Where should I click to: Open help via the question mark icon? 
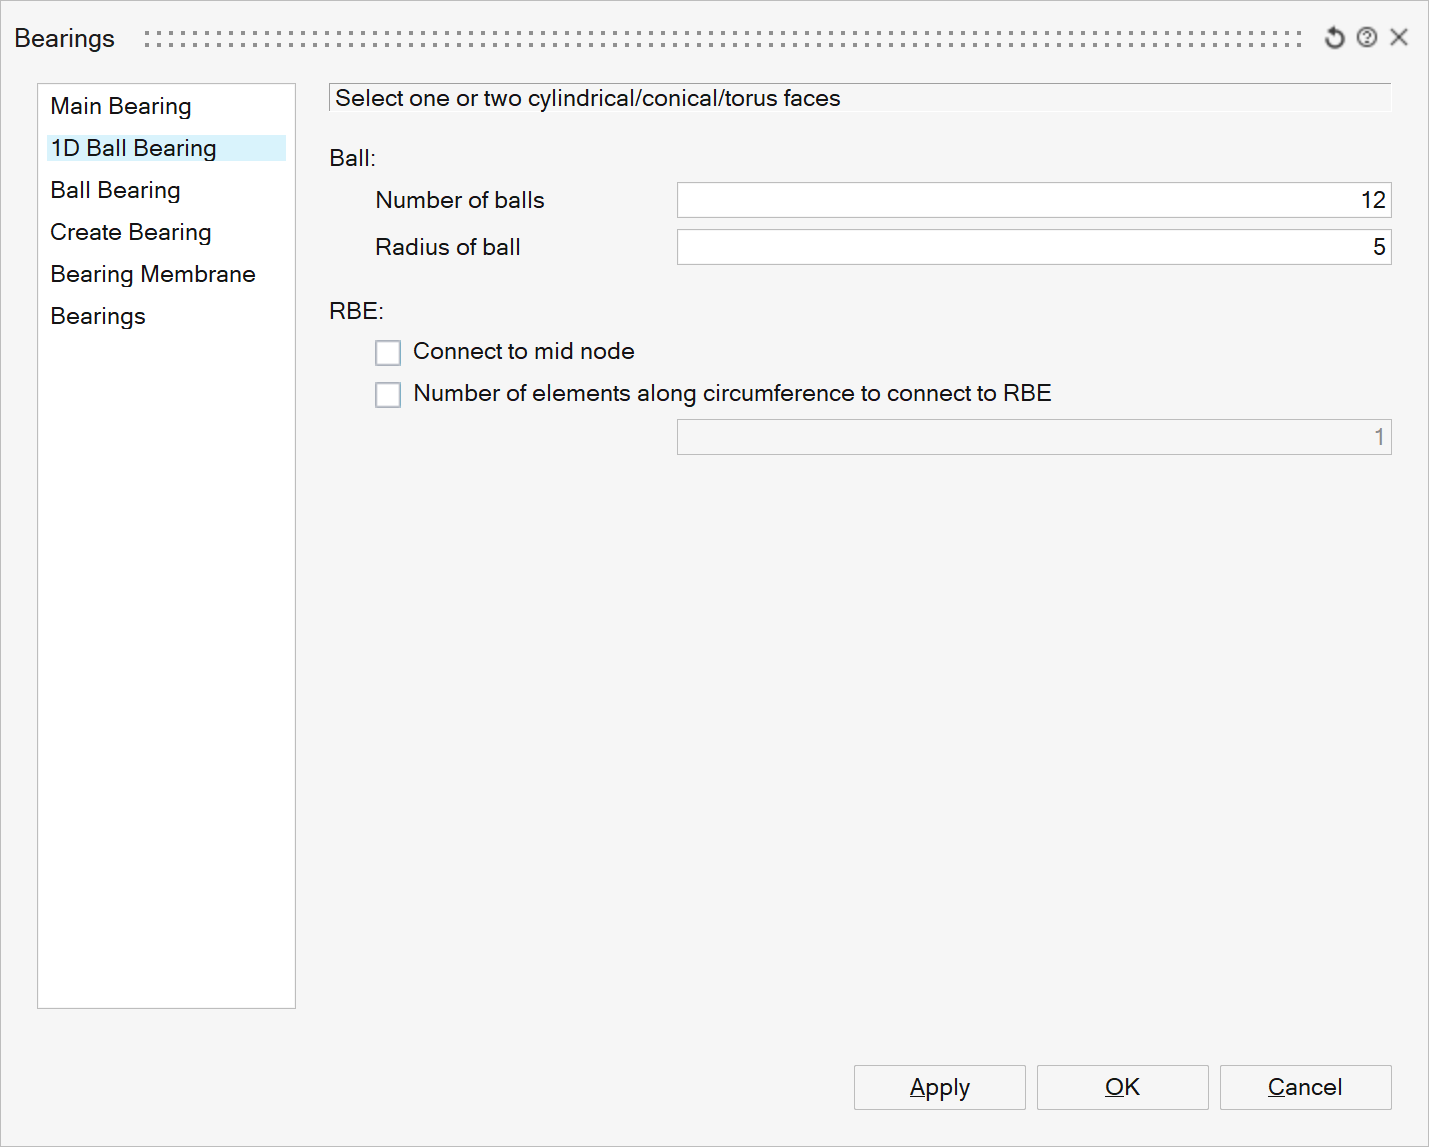(x=1367, y=38)
